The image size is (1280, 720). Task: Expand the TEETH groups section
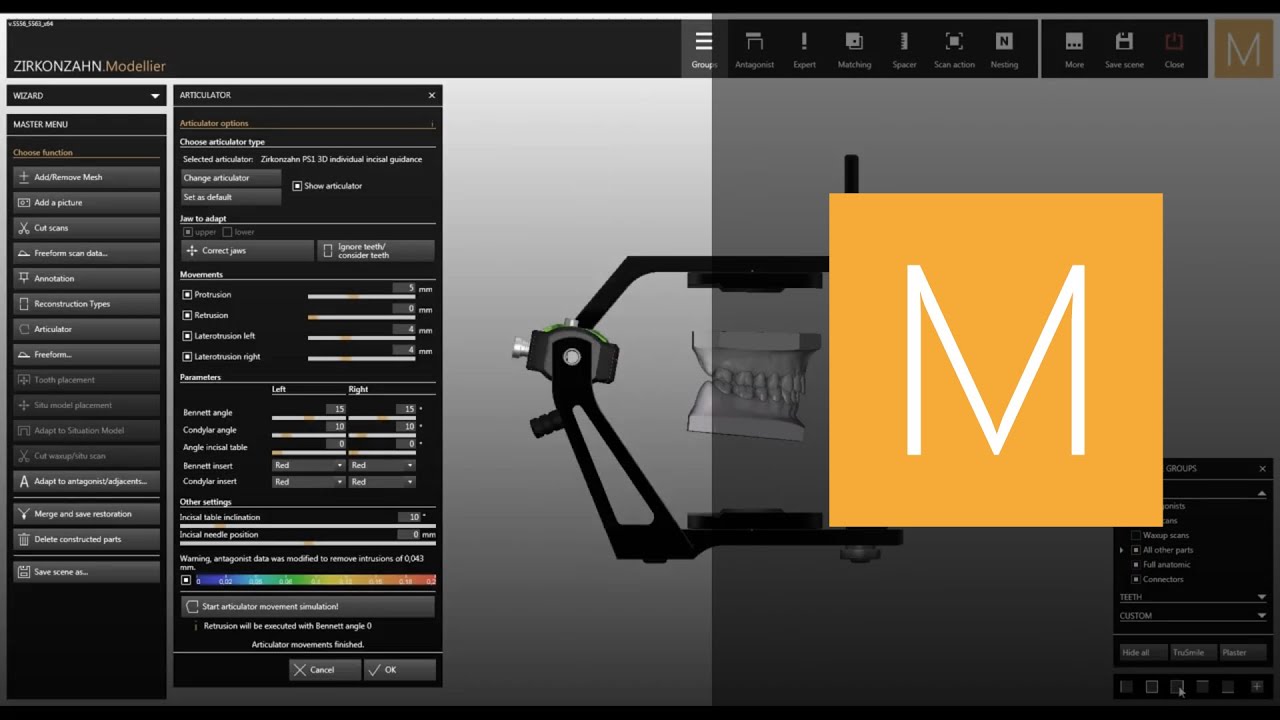pyautogui.click(x=1262, y=597)
